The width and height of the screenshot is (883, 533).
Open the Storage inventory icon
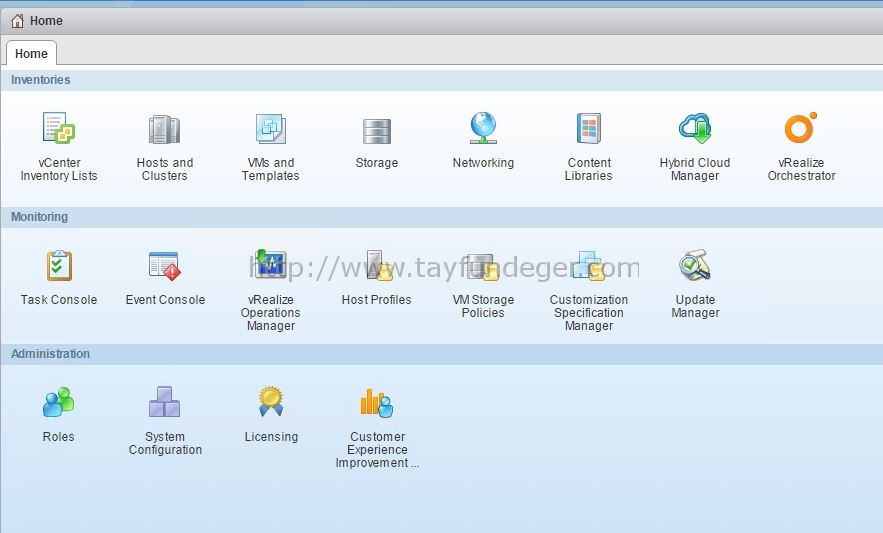[x=377, y=131]
